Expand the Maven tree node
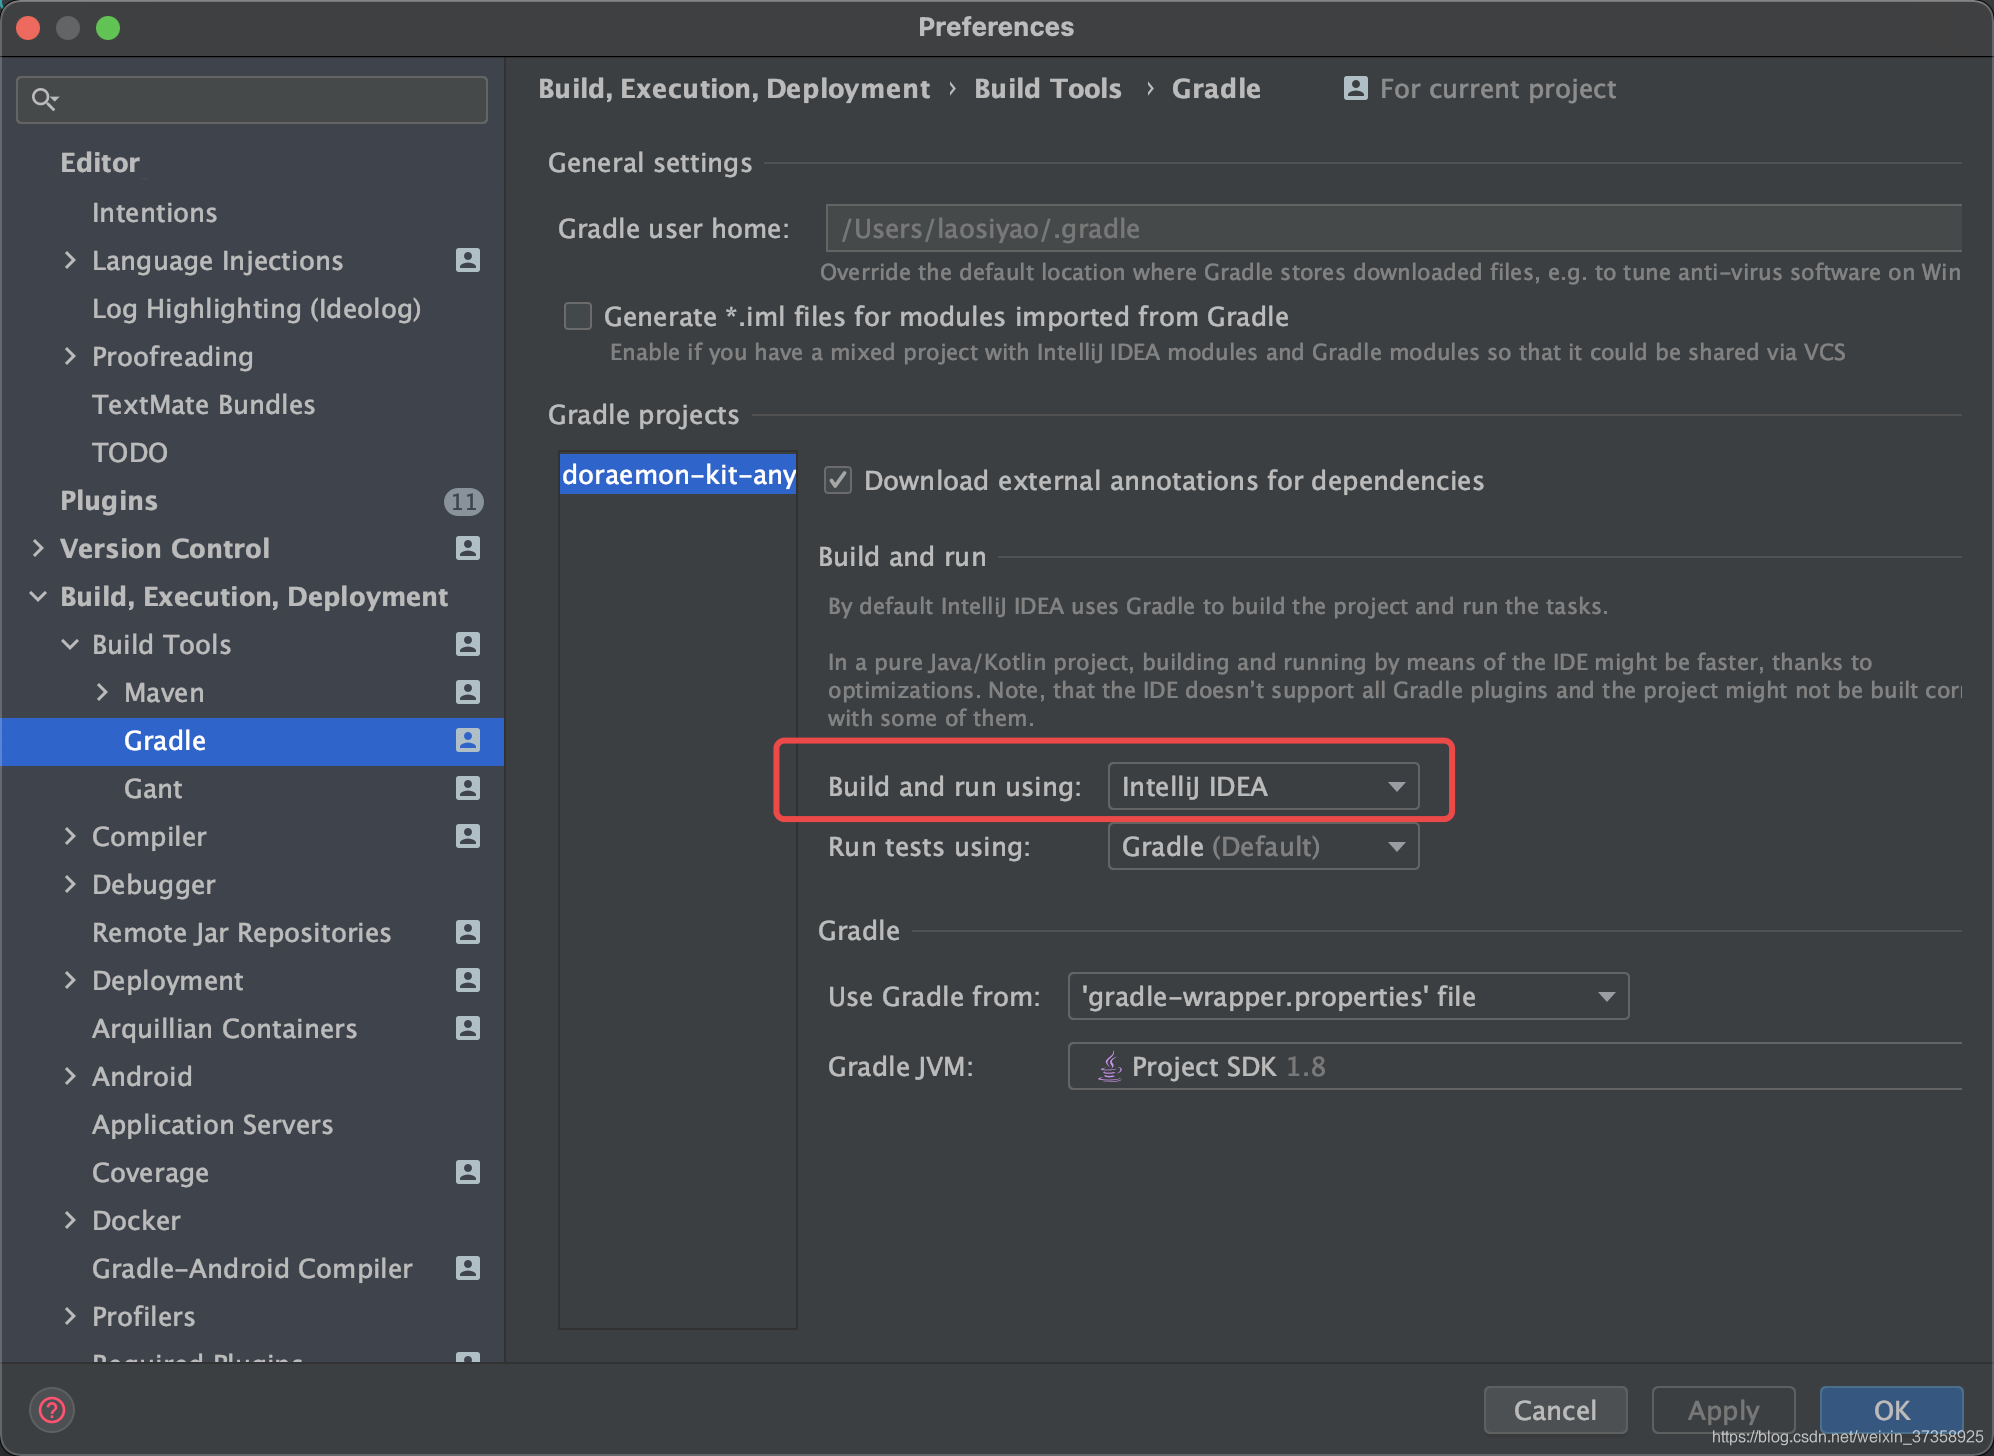 tap(102, 692)
